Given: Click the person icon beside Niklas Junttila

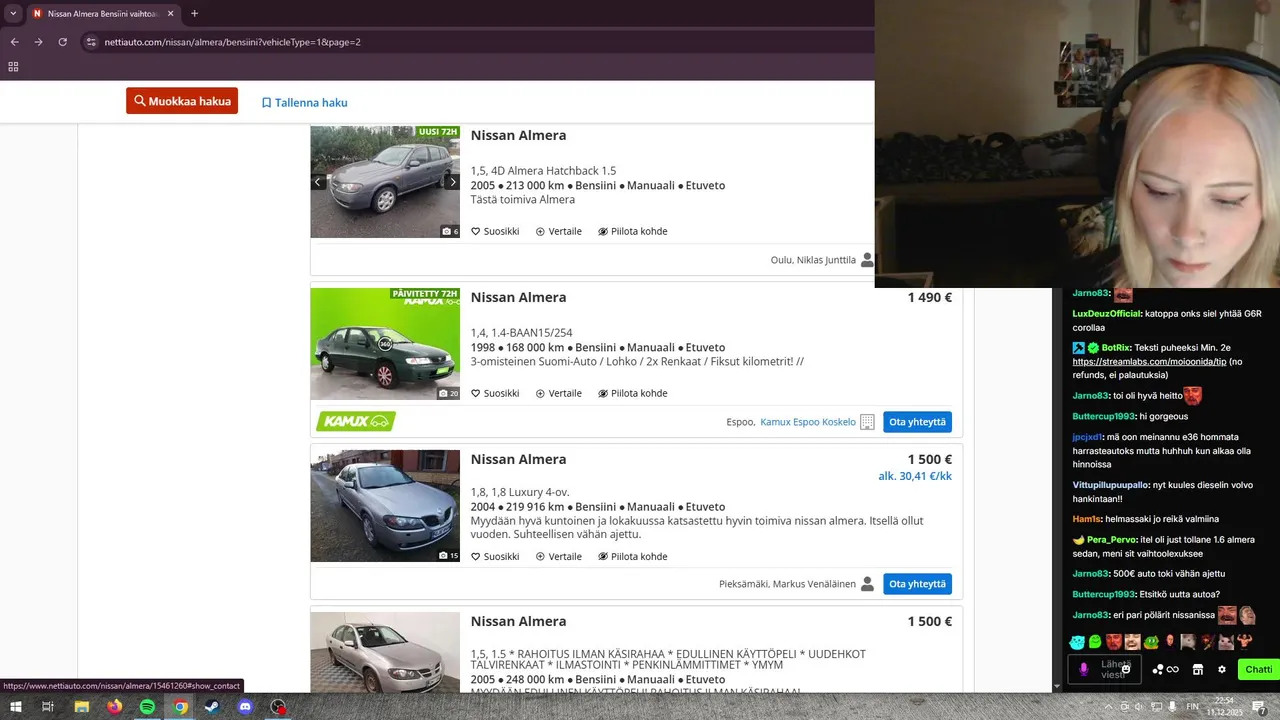Looking at the screenshot, I should tap(867, 260).
